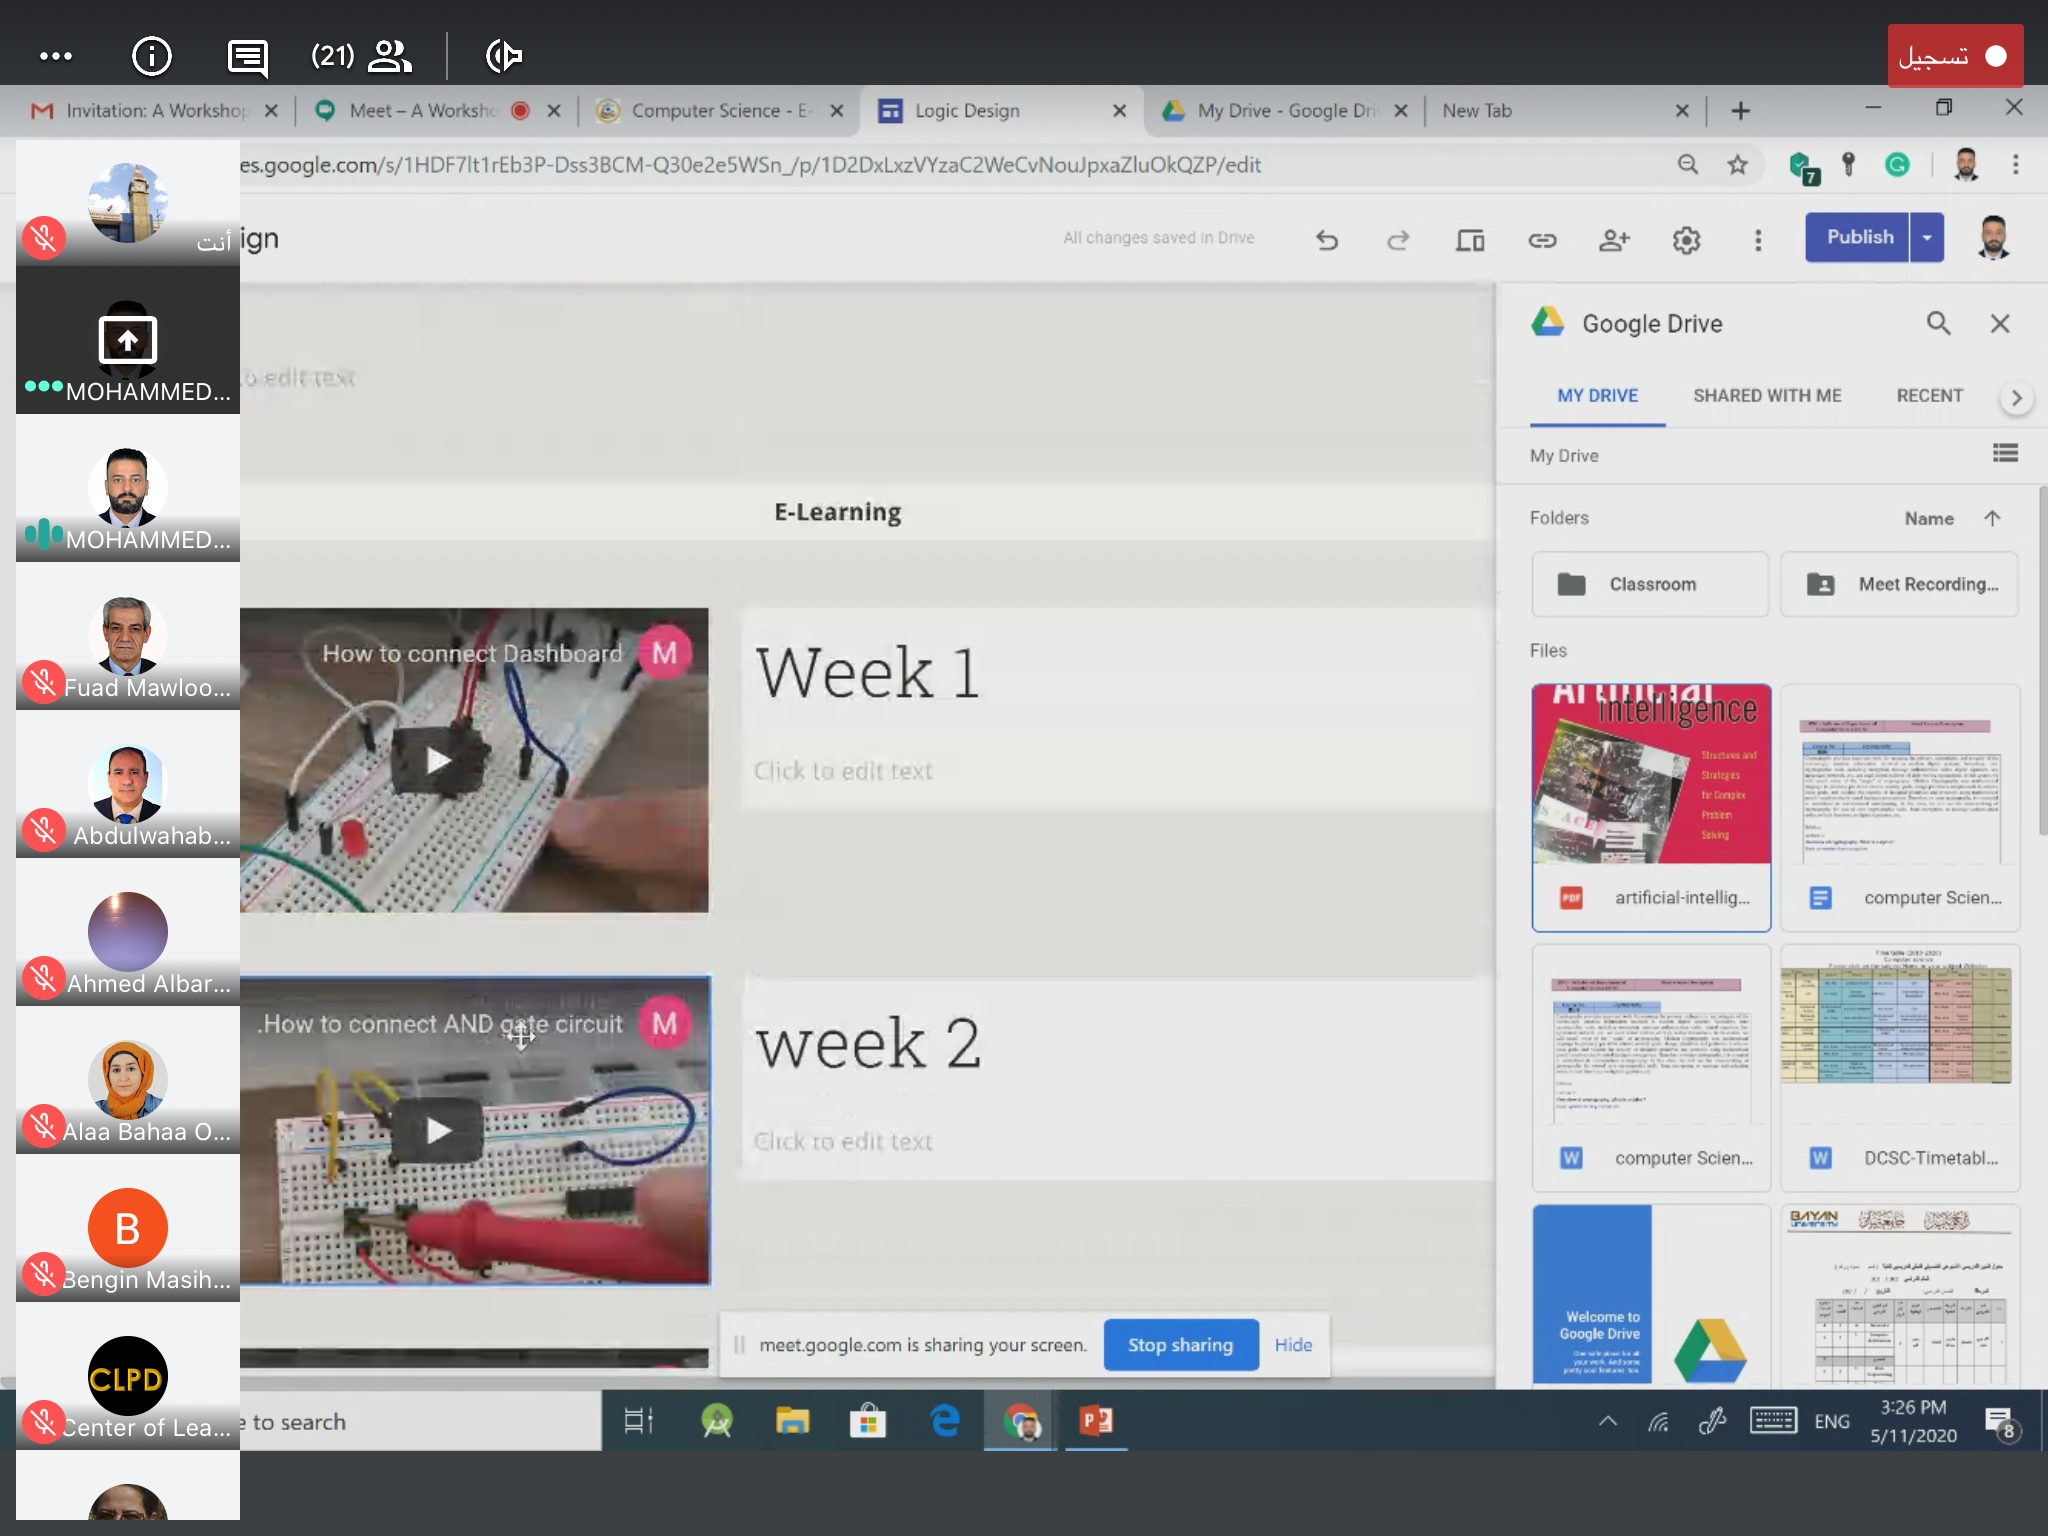Close the Google Drive side panel
2048x1536 pixels.
click(2000, 323)
